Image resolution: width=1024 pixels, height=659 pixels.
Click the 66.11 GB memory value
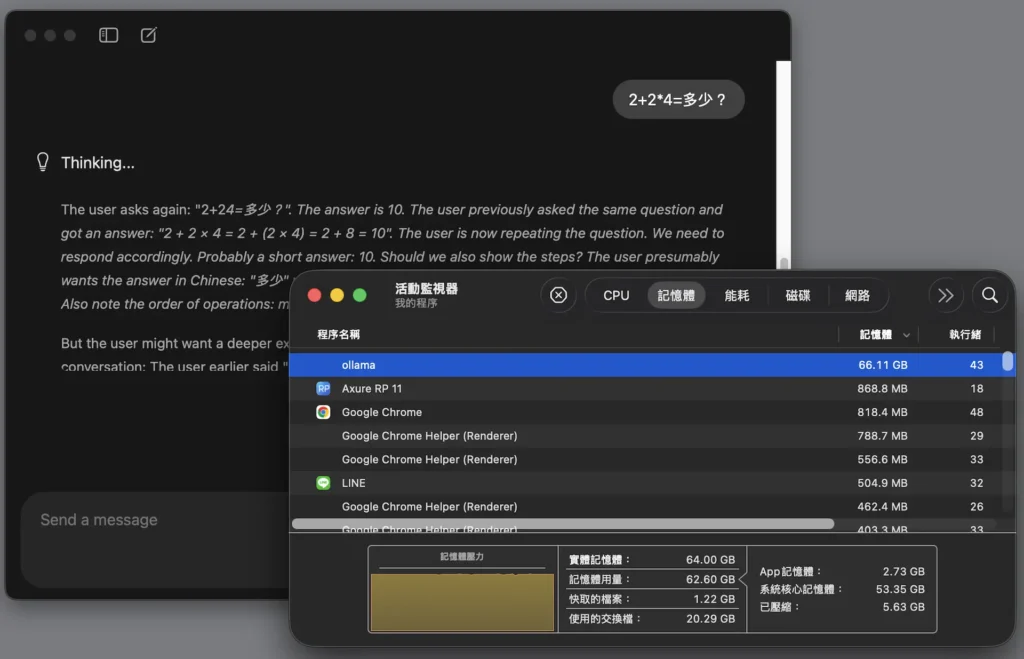tap(882, 365)
